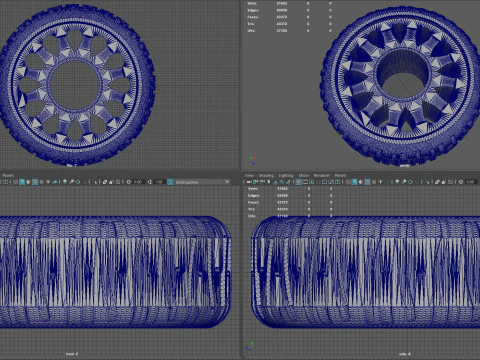
Task: Click Multisample Anti-aliasing icon in front panel
Action: [x=78, y=182]
